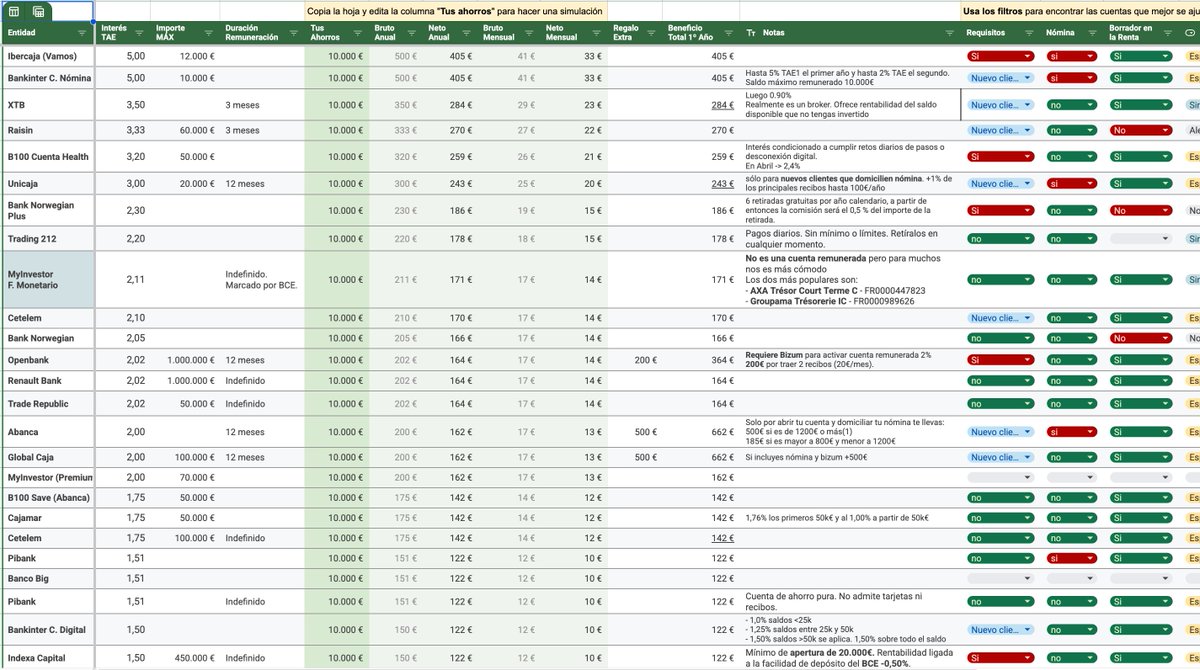Open the table view icon at top-left
Image resolution: width=1200 pixels, height=670 pixels.
[15, 11]
